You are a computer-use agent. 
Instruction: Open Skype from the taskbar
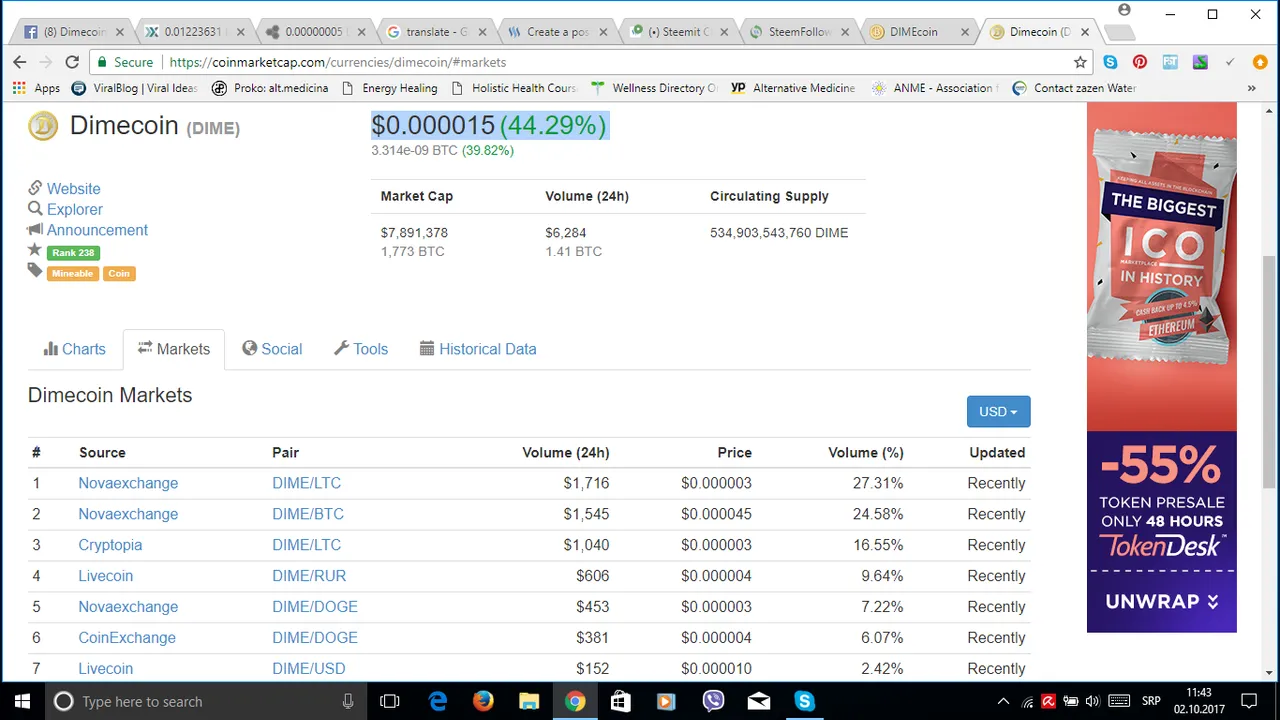805,701
